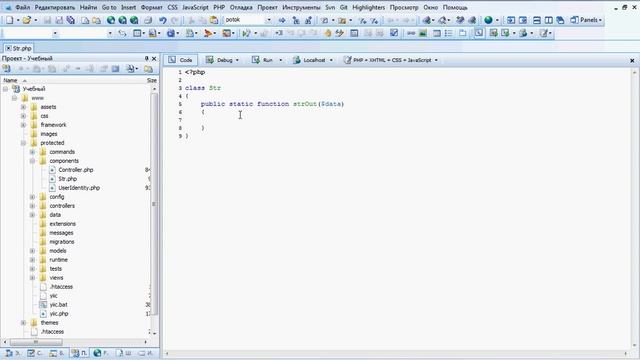Expand the models folder node
The height and width of the screenshot is (360, 640).
[32, 251]
